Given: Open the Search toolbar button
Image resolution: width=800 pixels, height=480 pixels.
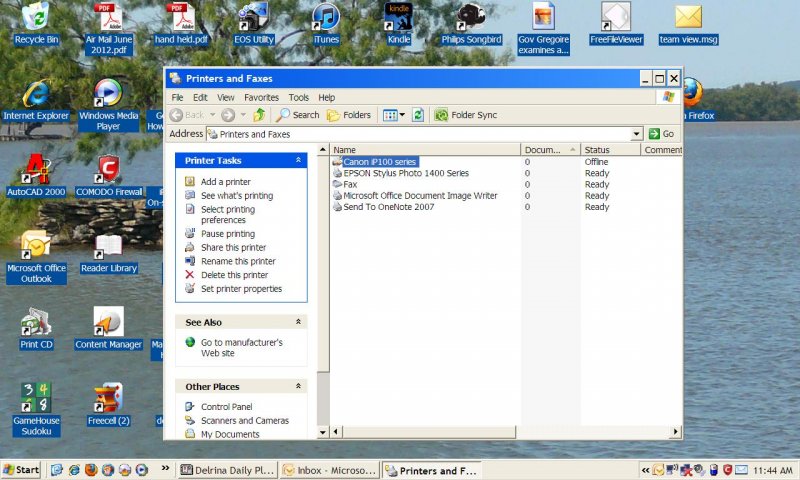Looking at the screenshot, I should pyautogui.click(x=298, y=115).
